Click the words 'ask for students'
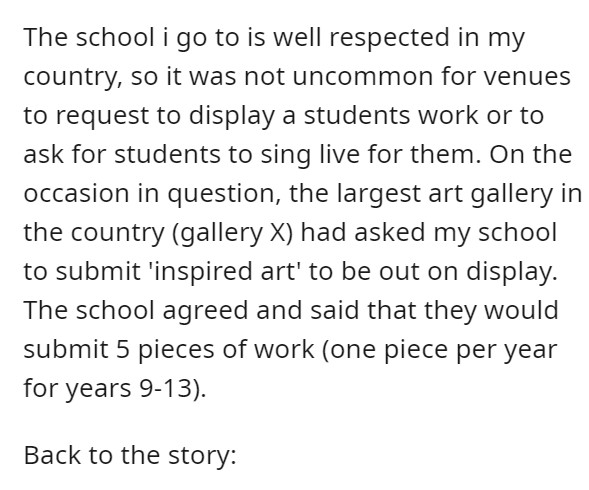This screenshot has width=589, height=490. 122,154
